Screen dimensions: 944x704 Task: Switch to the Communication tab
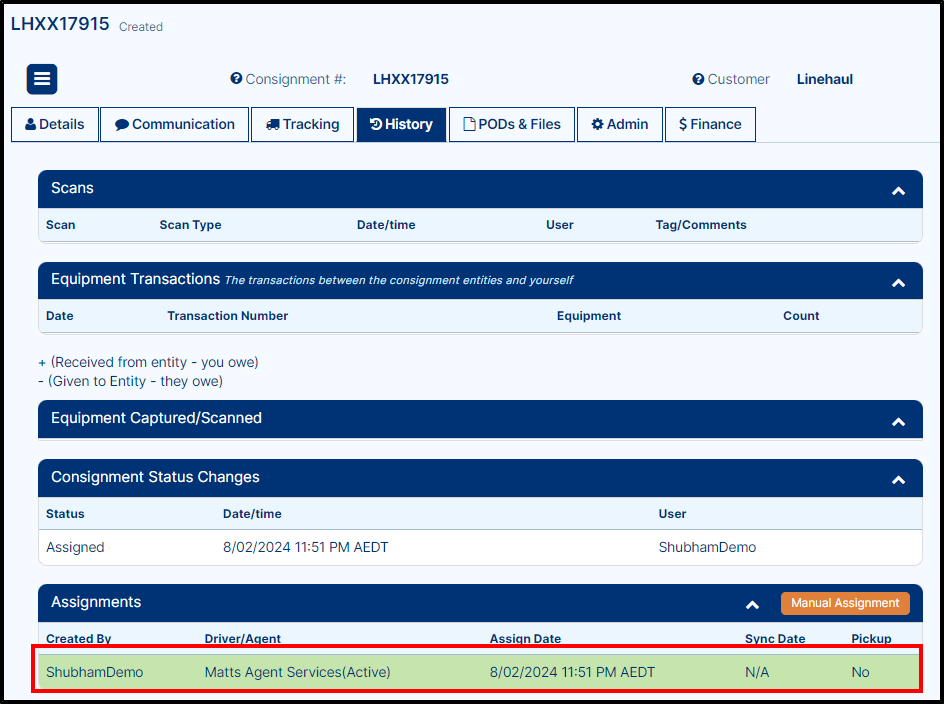(x=174, y=125)
